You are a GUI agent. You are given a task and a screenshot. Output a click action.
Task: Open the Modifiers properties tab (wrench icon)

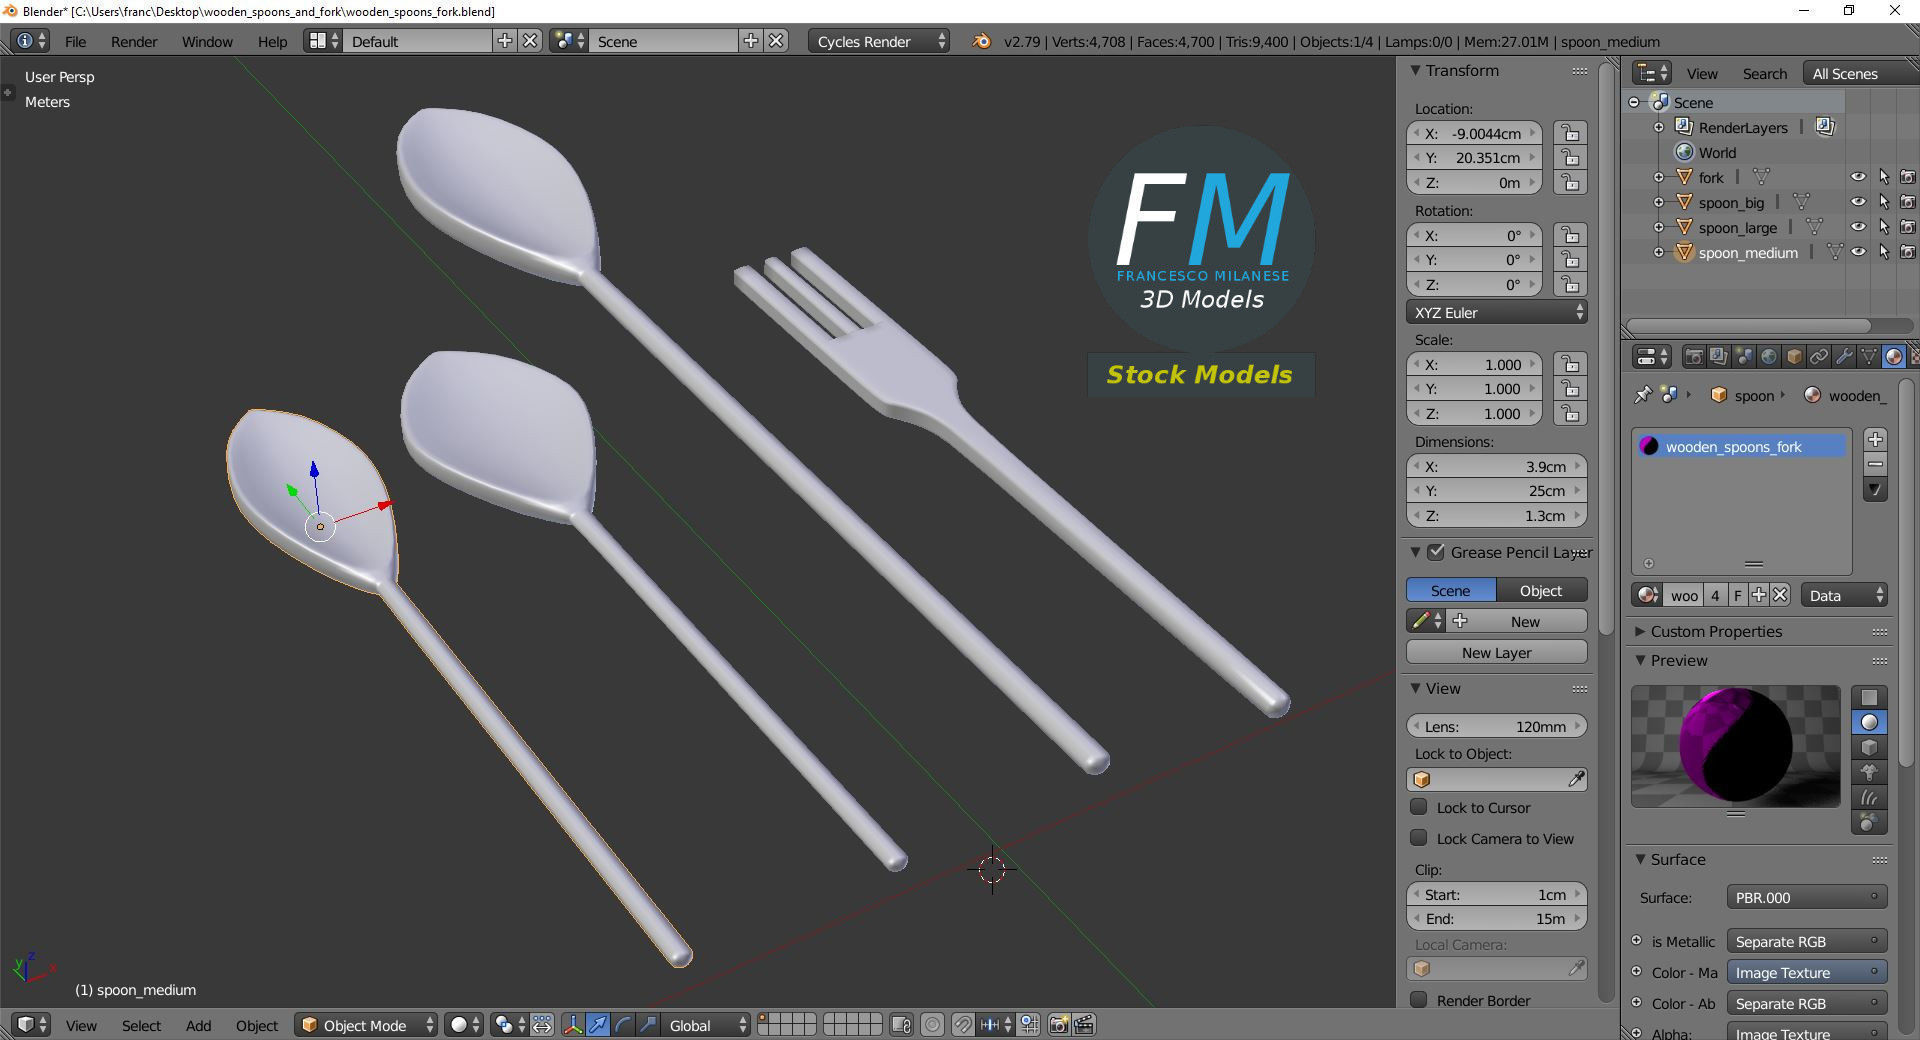click(x=1844, y=357)
